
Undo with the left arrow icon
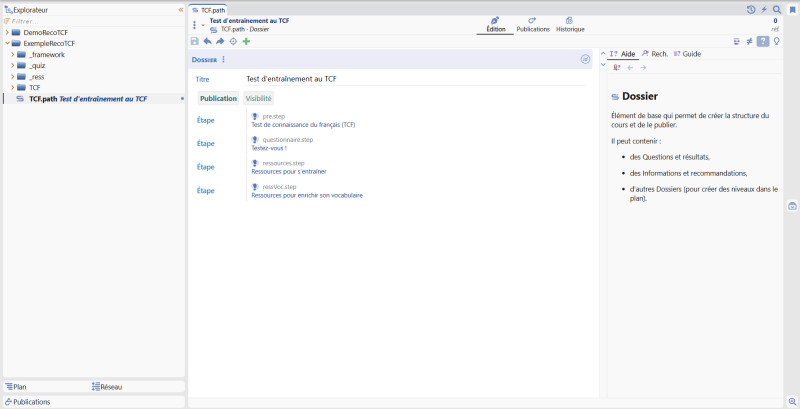(x=207, y=41)
